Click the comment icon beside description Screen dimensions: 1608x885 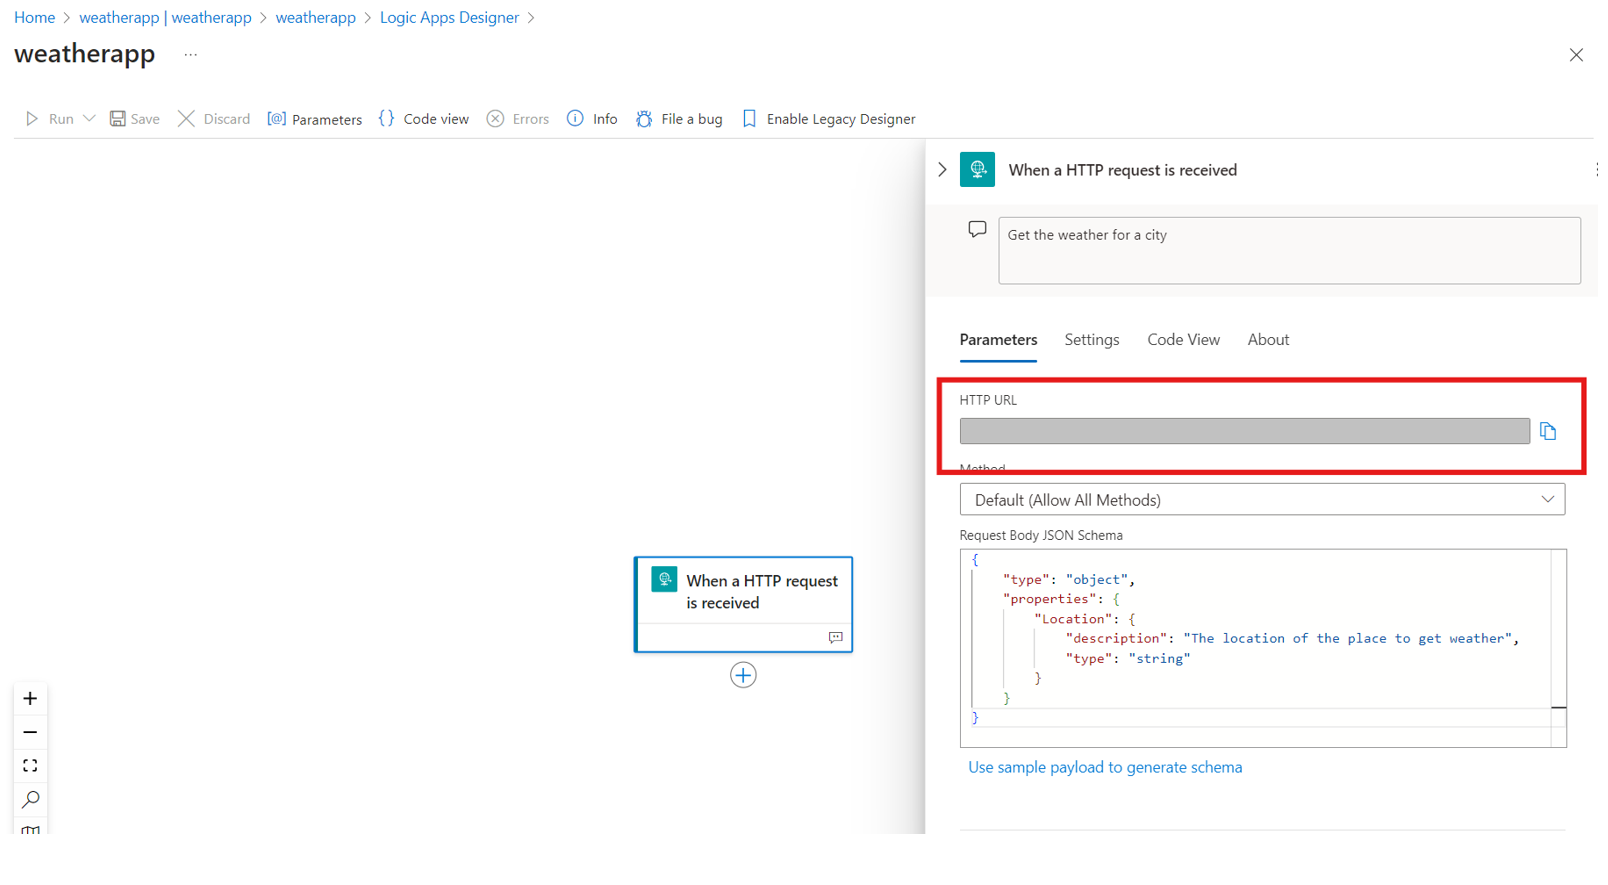pos(977,229)
